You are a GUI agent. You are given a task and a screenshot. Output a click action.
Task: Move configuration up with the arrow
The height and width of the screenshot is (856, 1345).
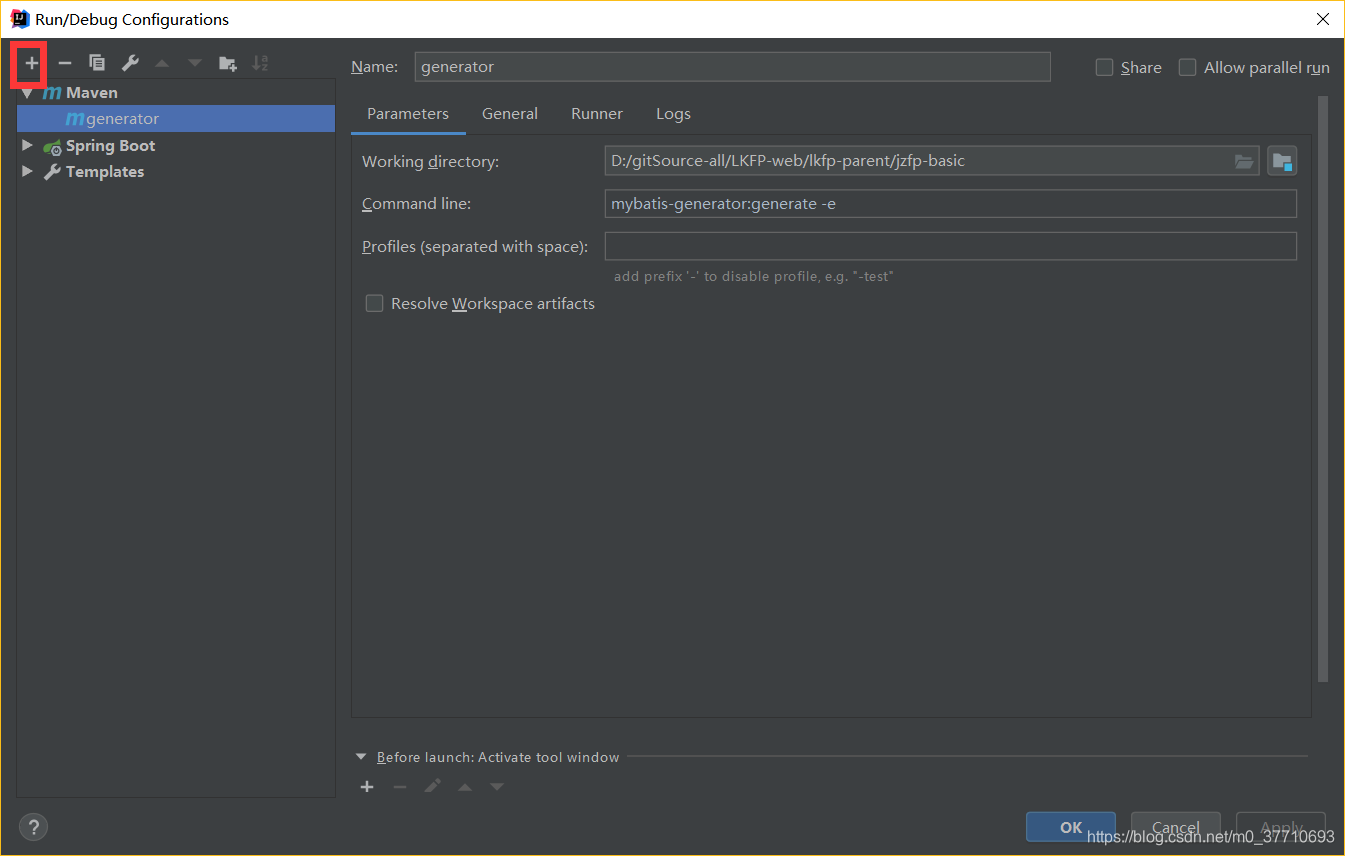click(162, 63)
